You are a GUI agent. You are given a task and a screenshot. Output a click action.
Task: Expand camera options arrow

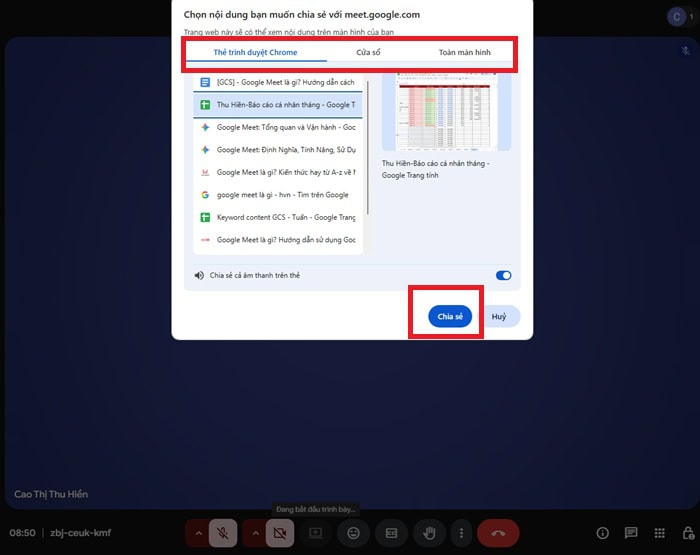coord(256,534)
